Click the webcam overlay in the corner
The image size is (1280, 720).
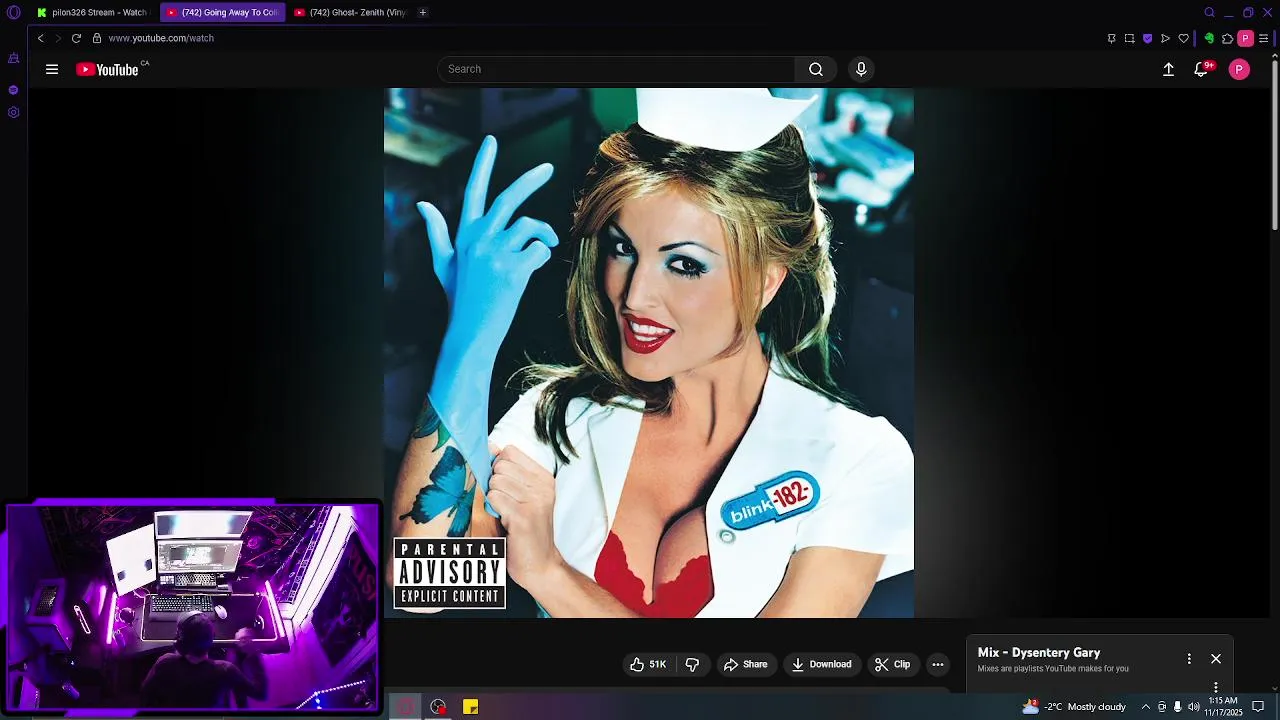(x=192, y=606)
